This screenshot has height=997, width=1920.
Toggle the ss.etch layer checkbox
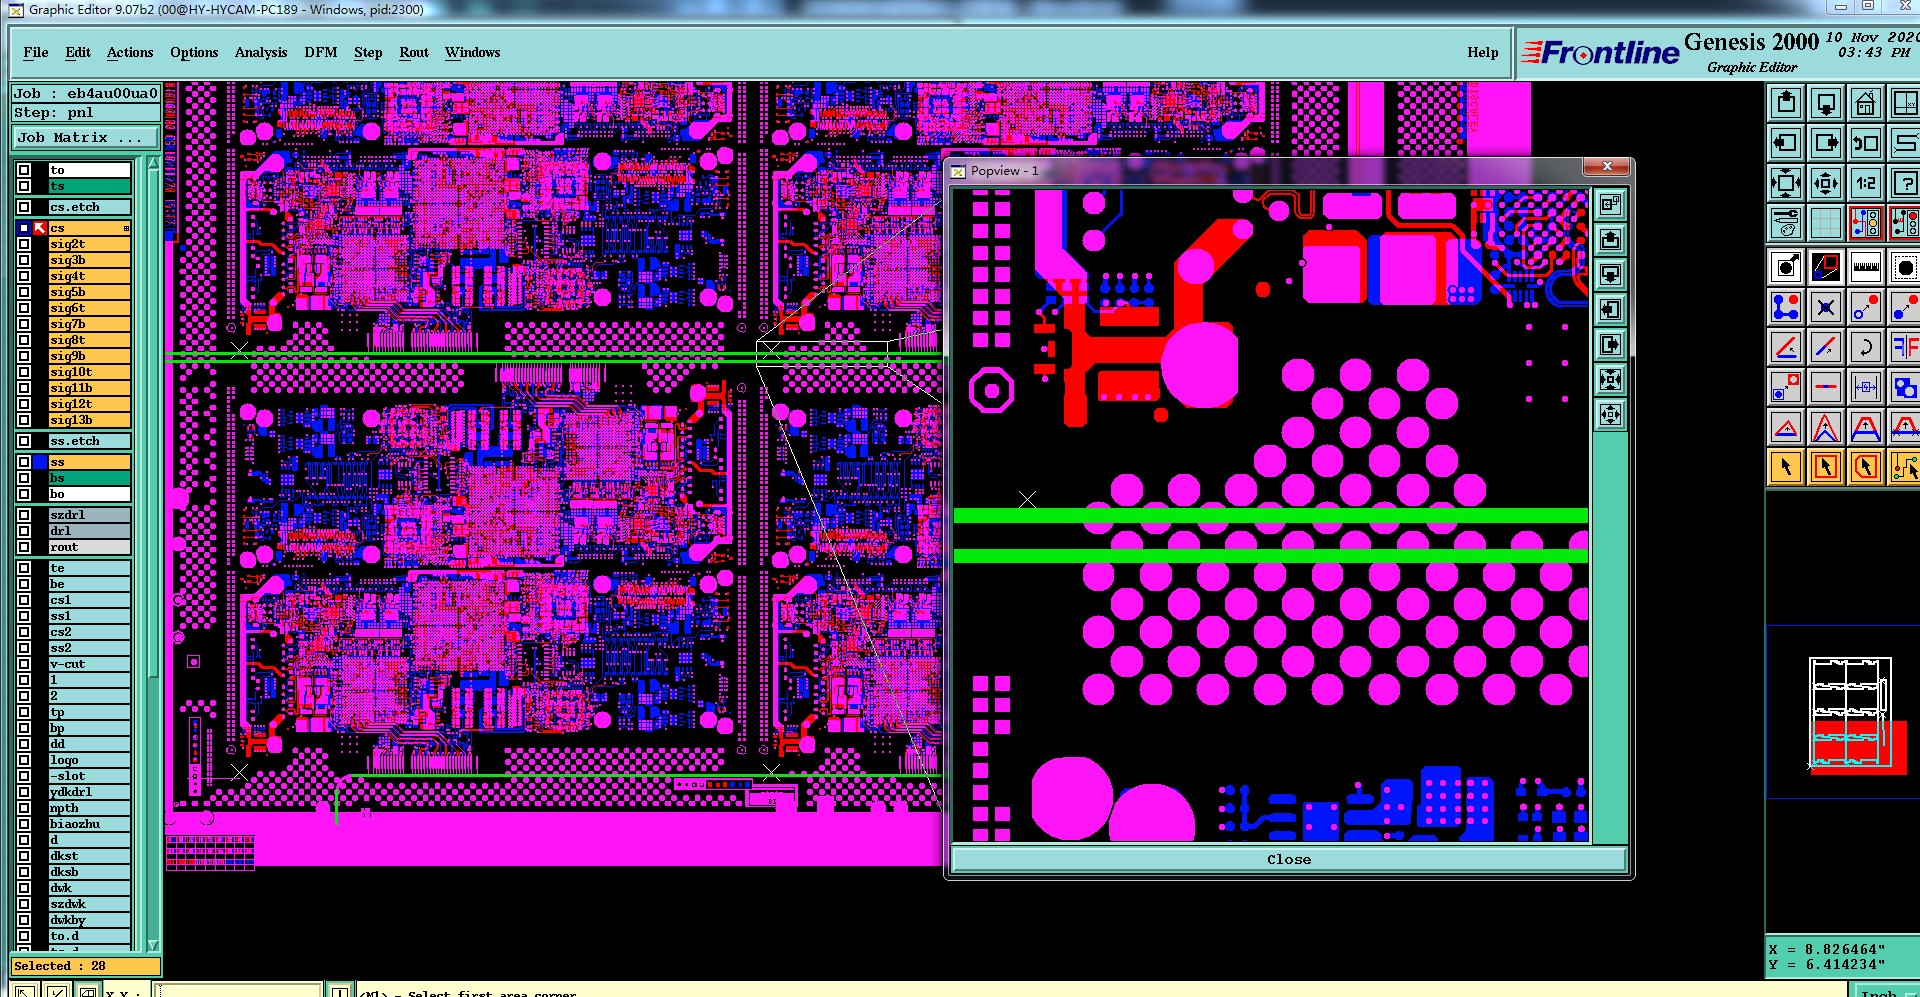(x=24, y=441)
